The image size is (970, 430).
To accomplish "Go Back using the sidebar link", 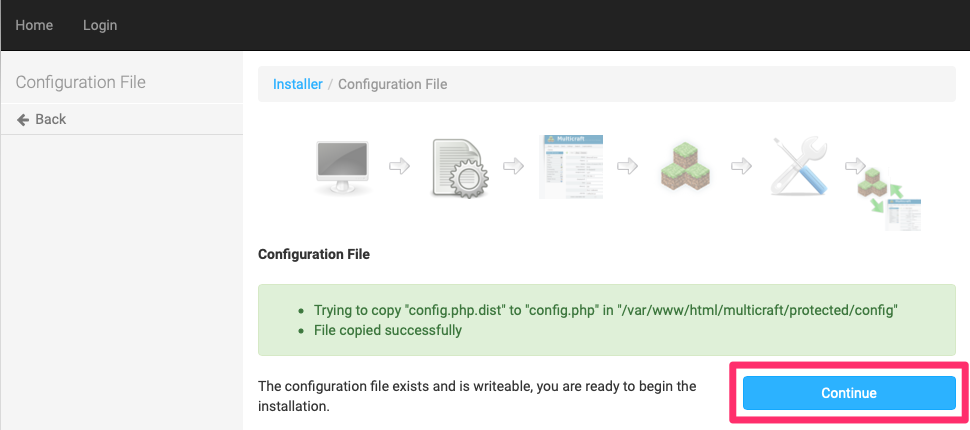I will click(50, 119).
